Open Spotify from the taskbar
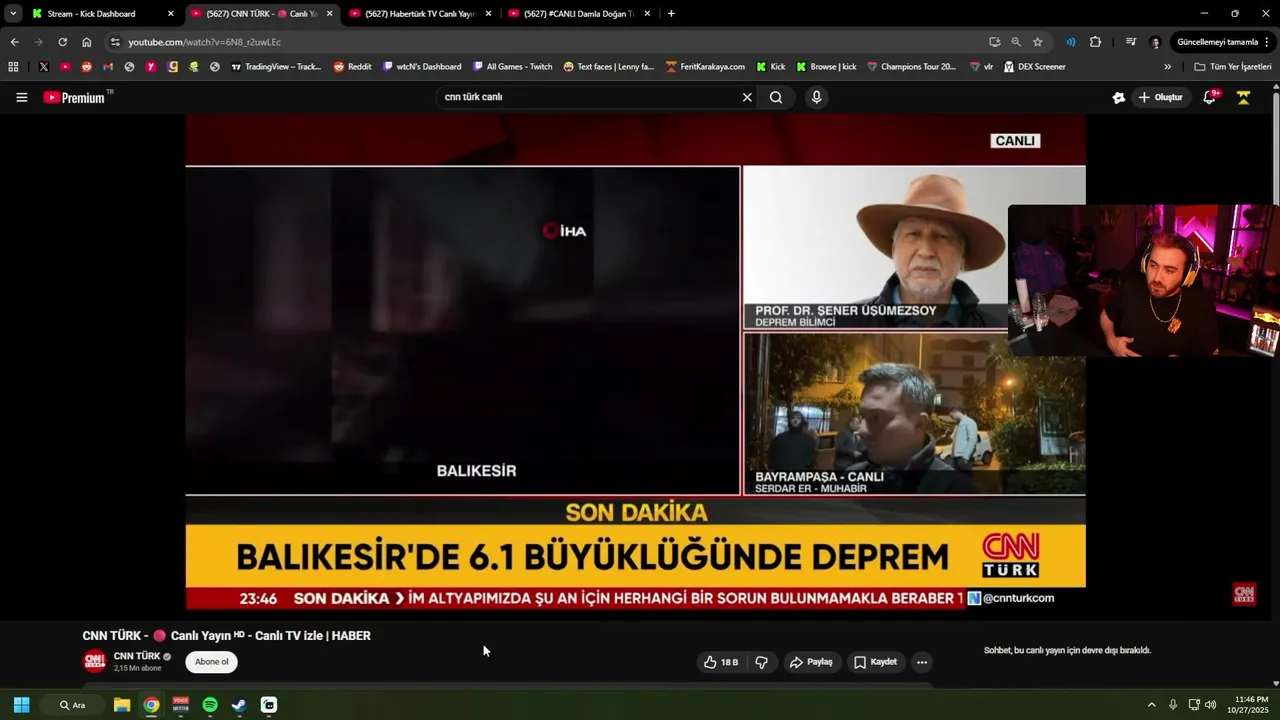This screenshot has height=720, width=1280. [210, 705]
